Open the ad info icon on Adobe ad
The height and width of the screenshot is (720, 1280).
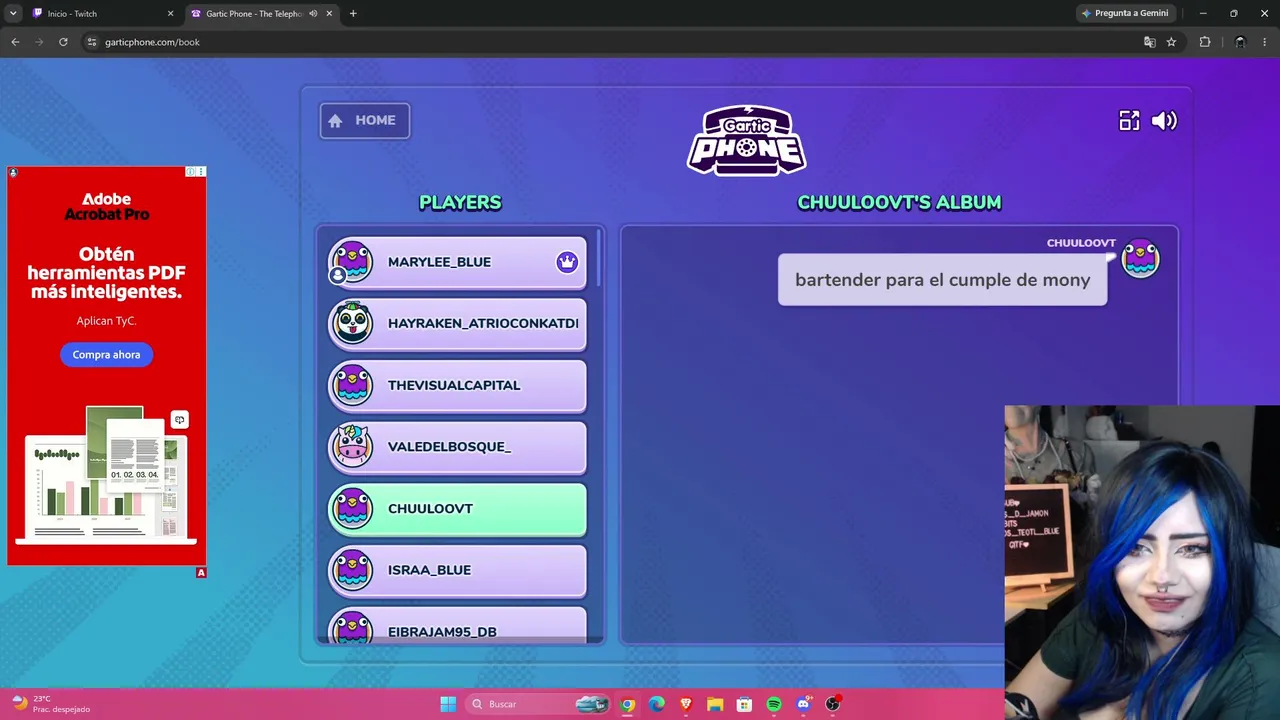pyautogui.click(x=190, y=172)
